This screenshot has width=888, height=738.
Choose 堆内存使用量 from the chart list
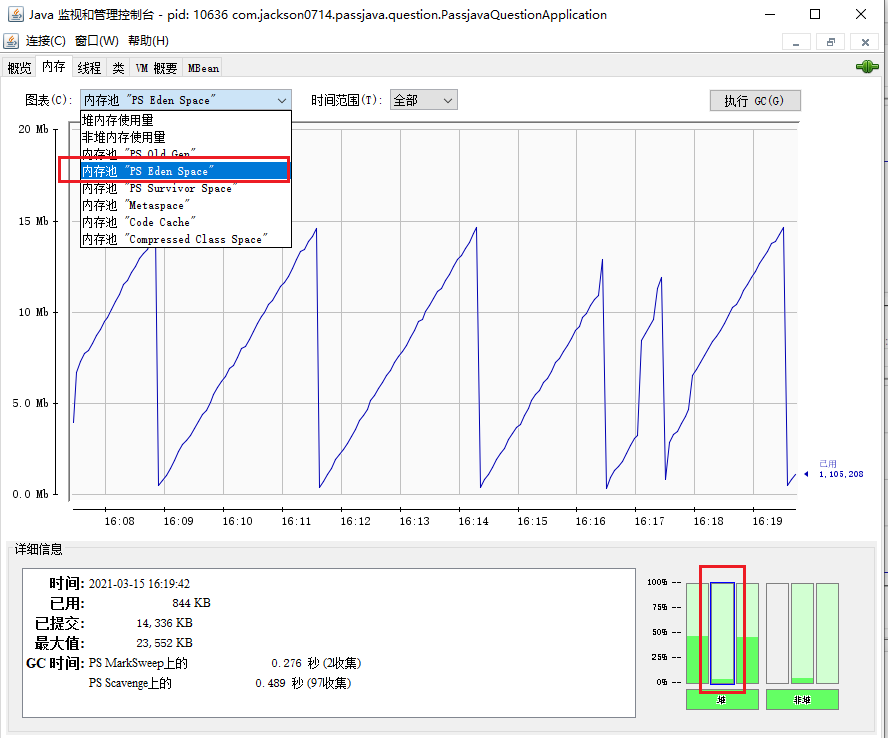[118, 120]
